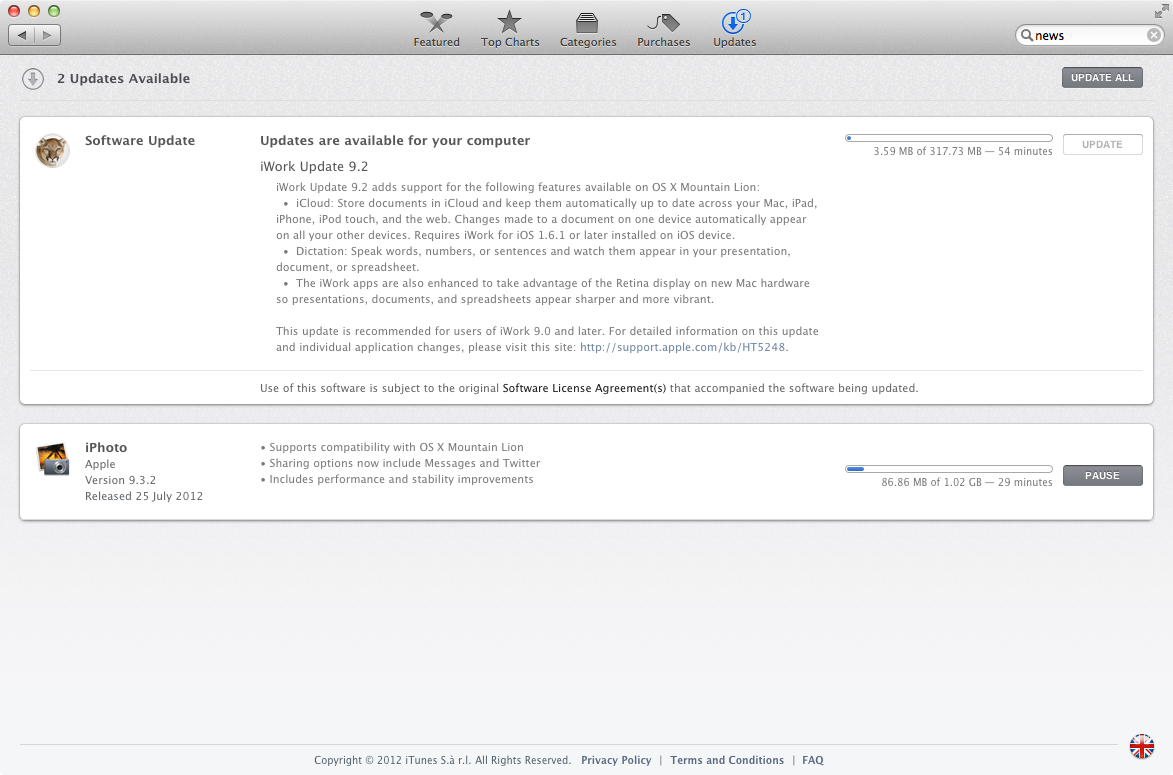Click the Software Update download progress bar
This screenshot has height=775, width=1173.
[949, 138]
